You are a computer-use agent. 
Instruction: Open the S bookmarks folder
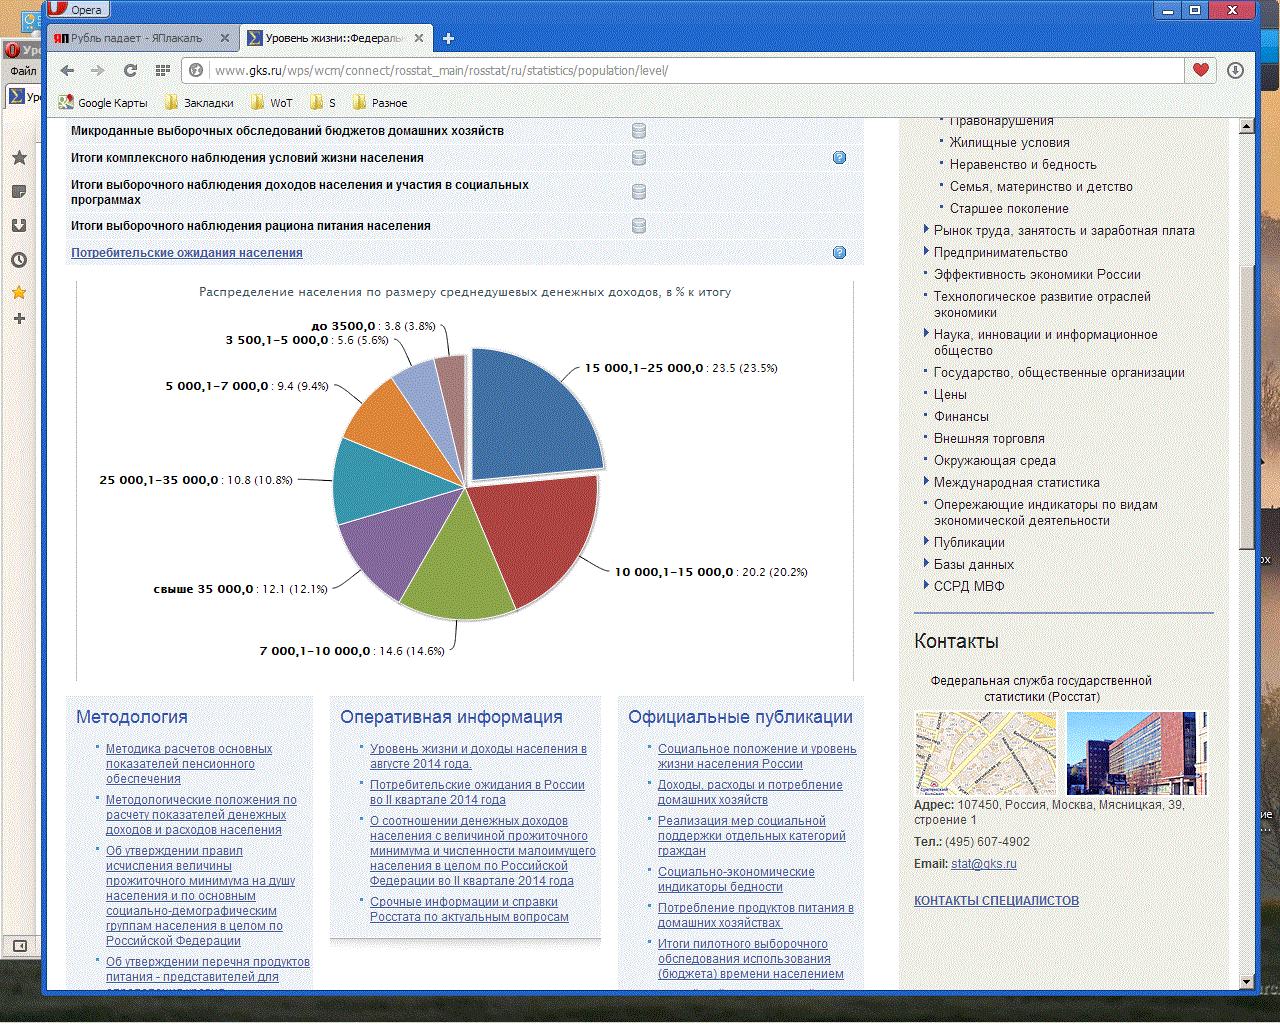pyautogui.click(x=323, y=102)
